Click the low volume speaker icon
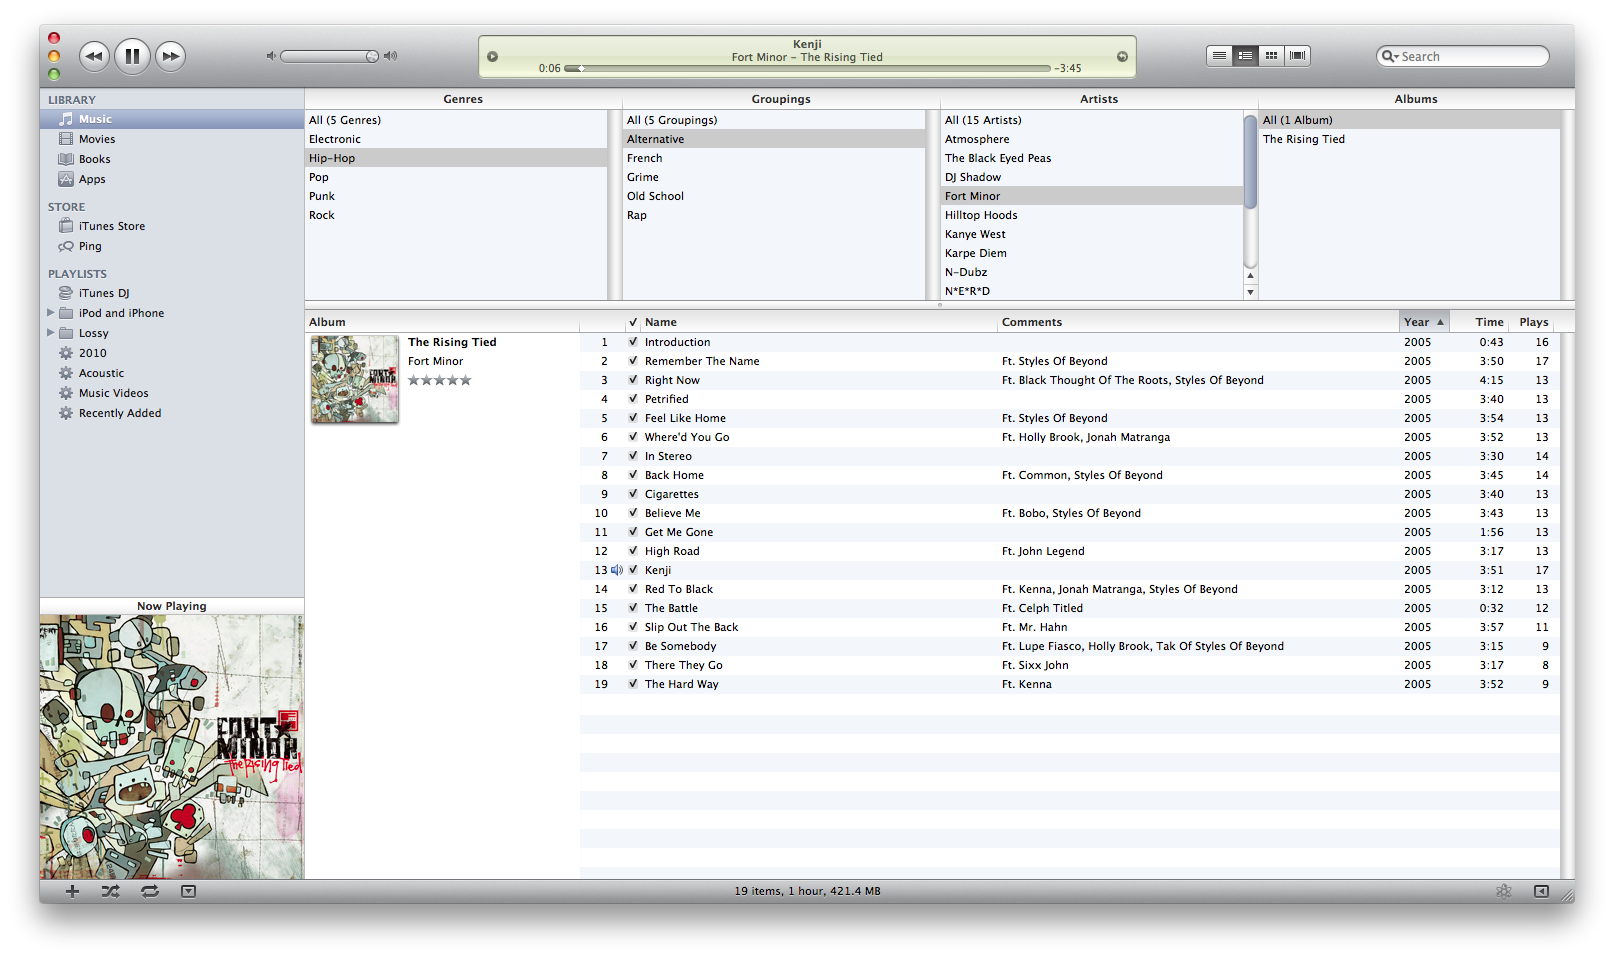The image size is (1615, 958). 270,56
